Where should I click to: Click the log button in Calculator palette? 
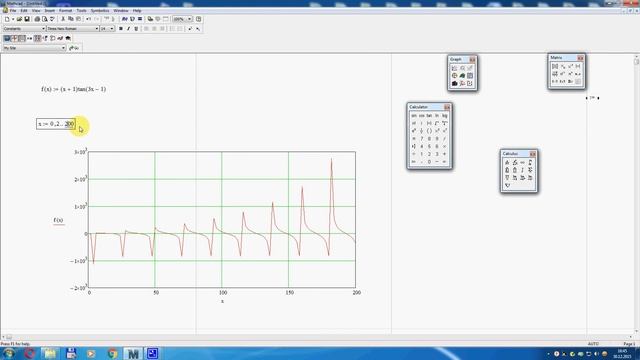tap(444, 116)
